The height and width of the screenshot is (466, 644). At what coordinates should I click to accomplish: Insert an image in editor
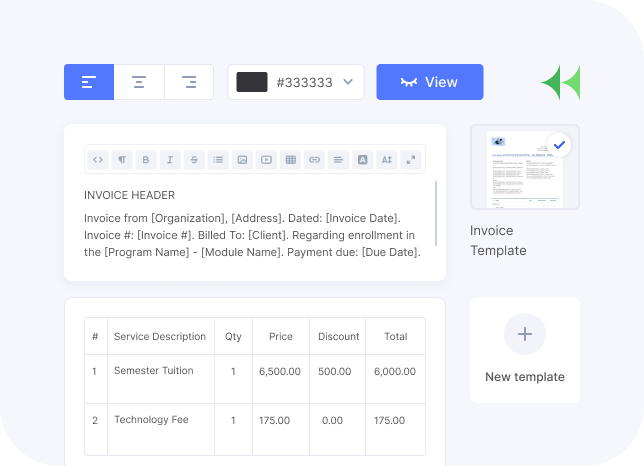pos(242,160)
